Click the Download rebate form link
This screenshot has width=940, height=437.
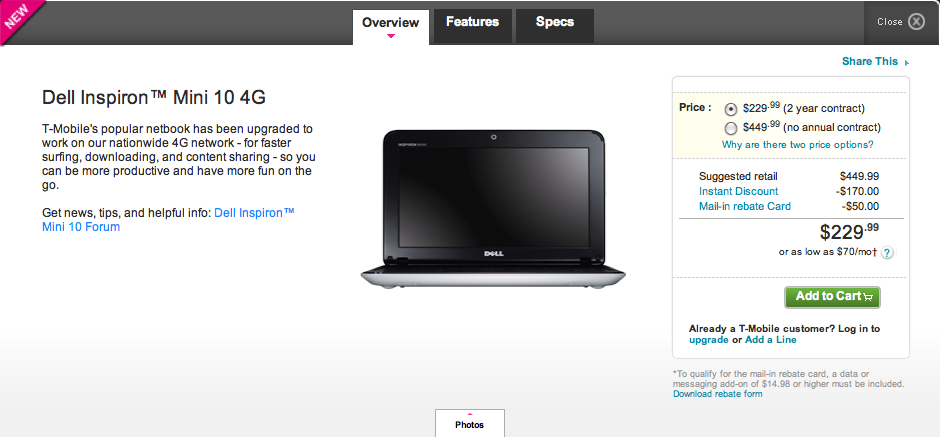coord(718,394)
